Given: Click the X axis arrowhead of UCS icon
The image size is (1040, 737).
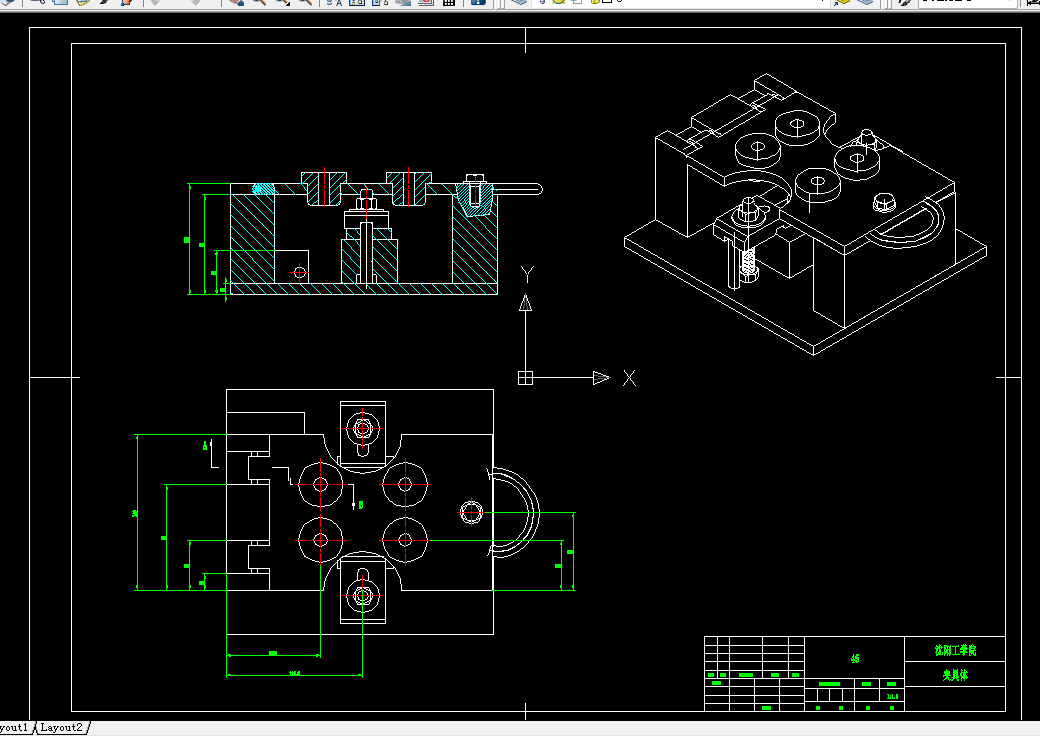Looking at the screenshot, I should tap(602, 378).
